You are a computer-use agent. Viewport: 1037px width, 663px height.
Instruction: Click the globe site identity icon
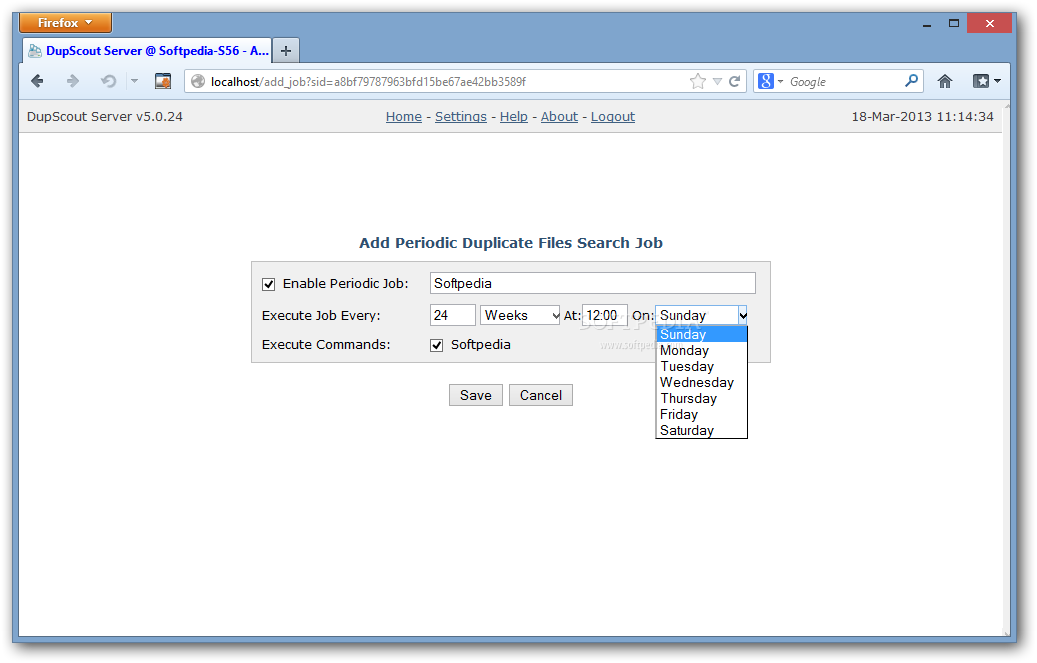[x=197, y=81]
